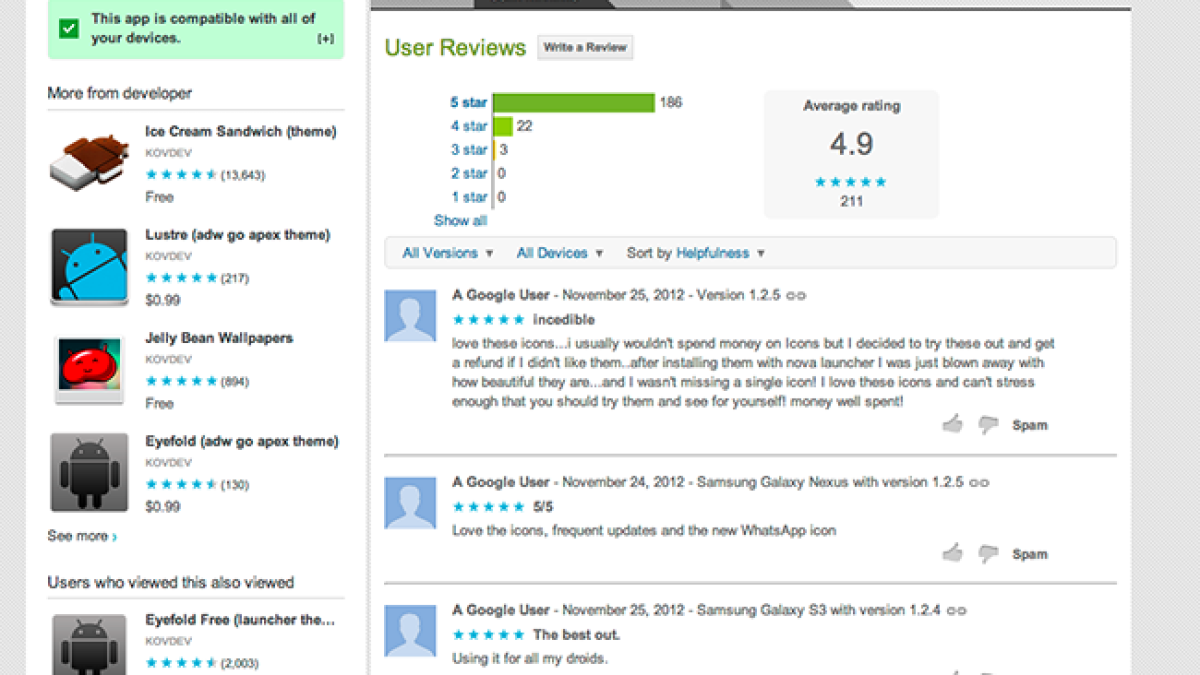Screen dimensions: 1200x675
Task: Open the Sort by Helpfulness dropdown
Action: 696,253
